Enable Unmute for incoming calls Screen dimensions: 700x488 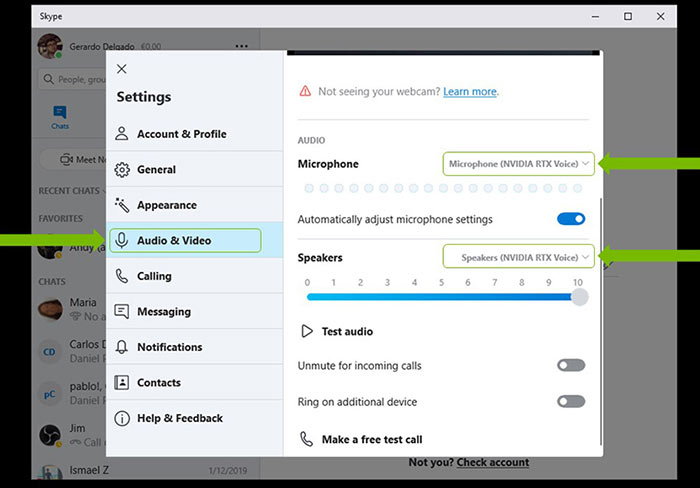coord(571,365)
